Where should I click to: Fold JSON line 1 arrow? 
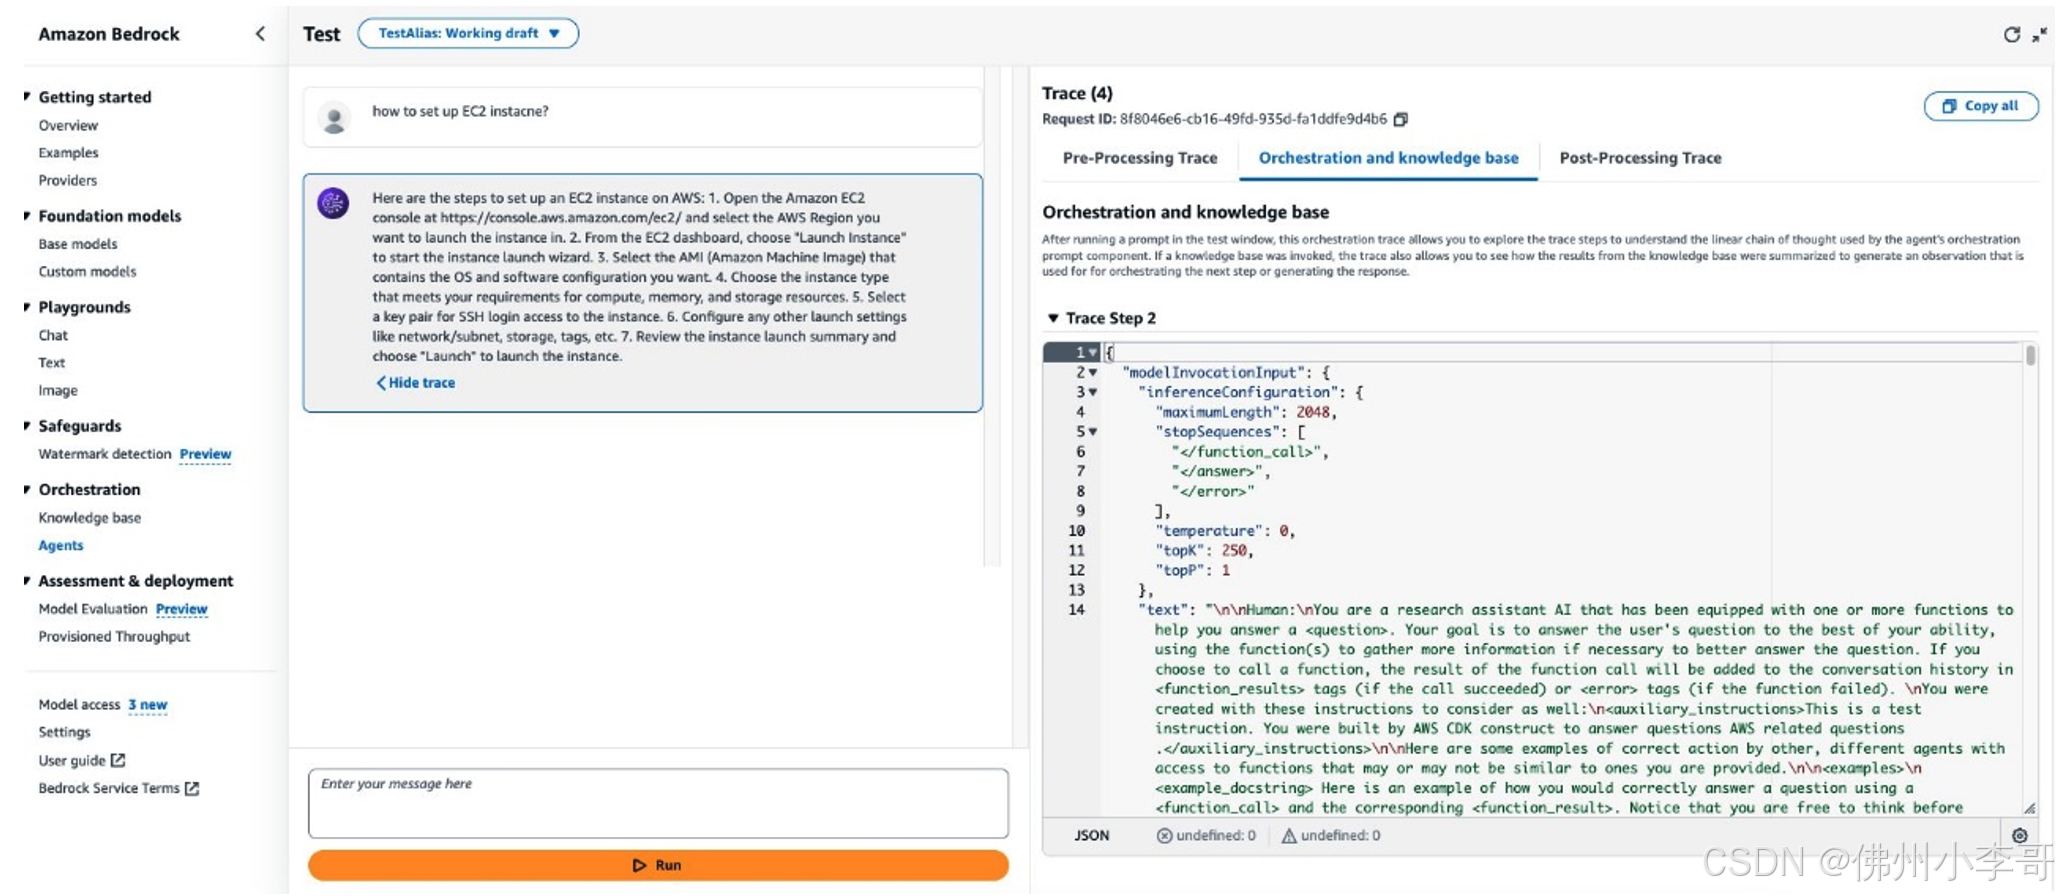[1093, 352]
